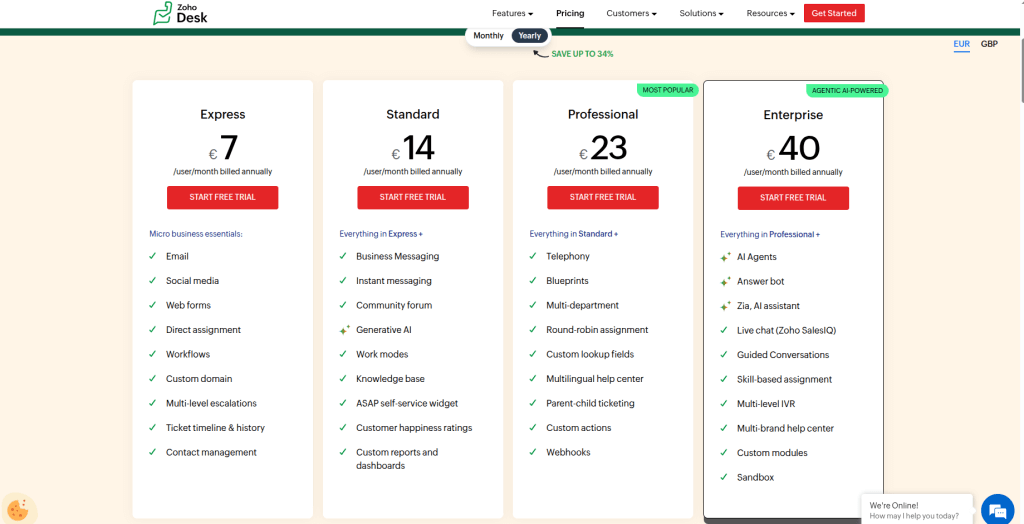Click the sparkle icon beside Generative AI
1024x524 pixels.
click(x=344, y=330)
